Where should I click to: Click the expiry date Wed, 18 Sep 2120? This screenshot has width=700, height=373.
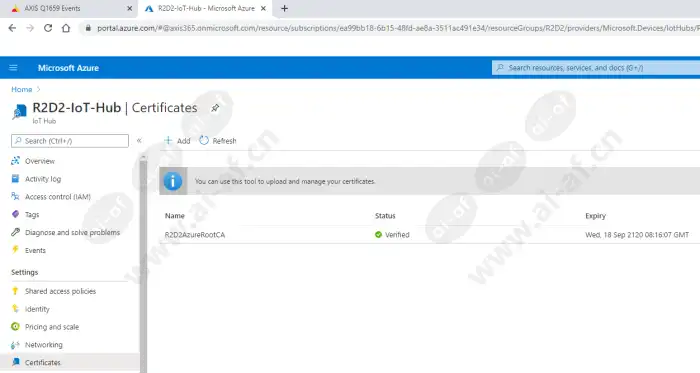pyautogui.click(x=637, y=235)
